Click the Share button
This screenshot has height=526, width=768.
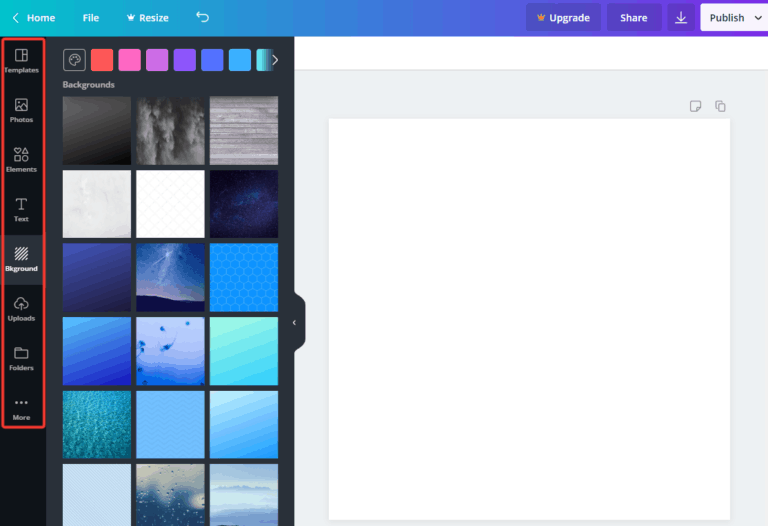(x=633, y=18)
